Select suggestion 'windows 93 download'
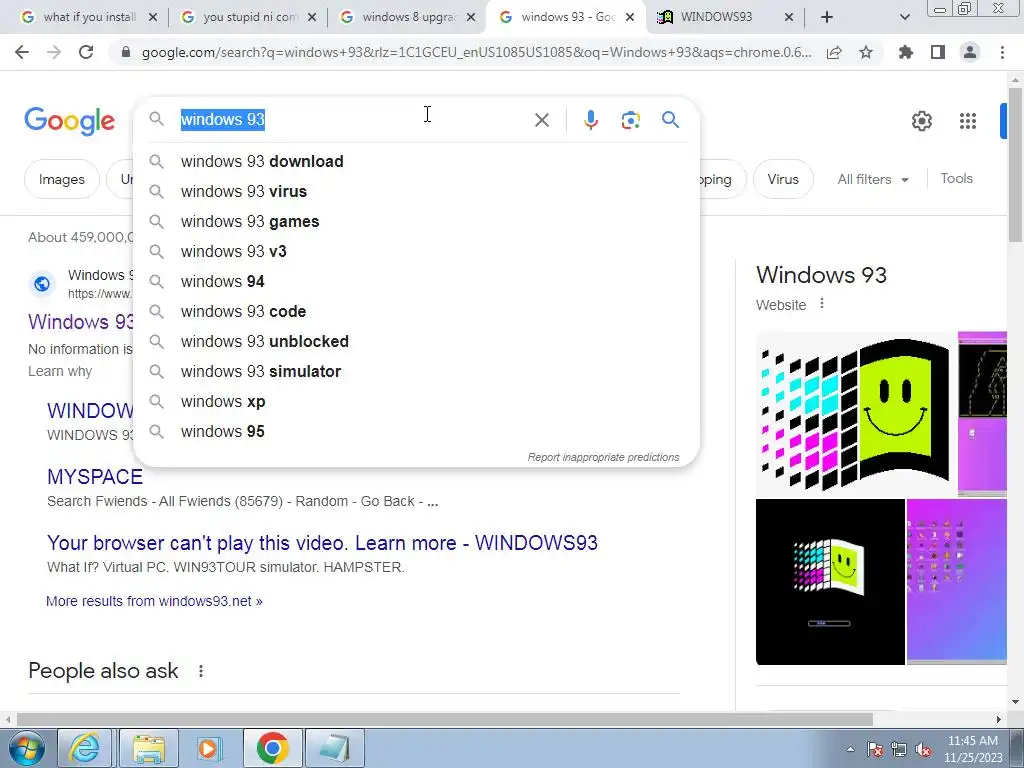This screenshot has width=1024, height=768. tap(416, 161)
